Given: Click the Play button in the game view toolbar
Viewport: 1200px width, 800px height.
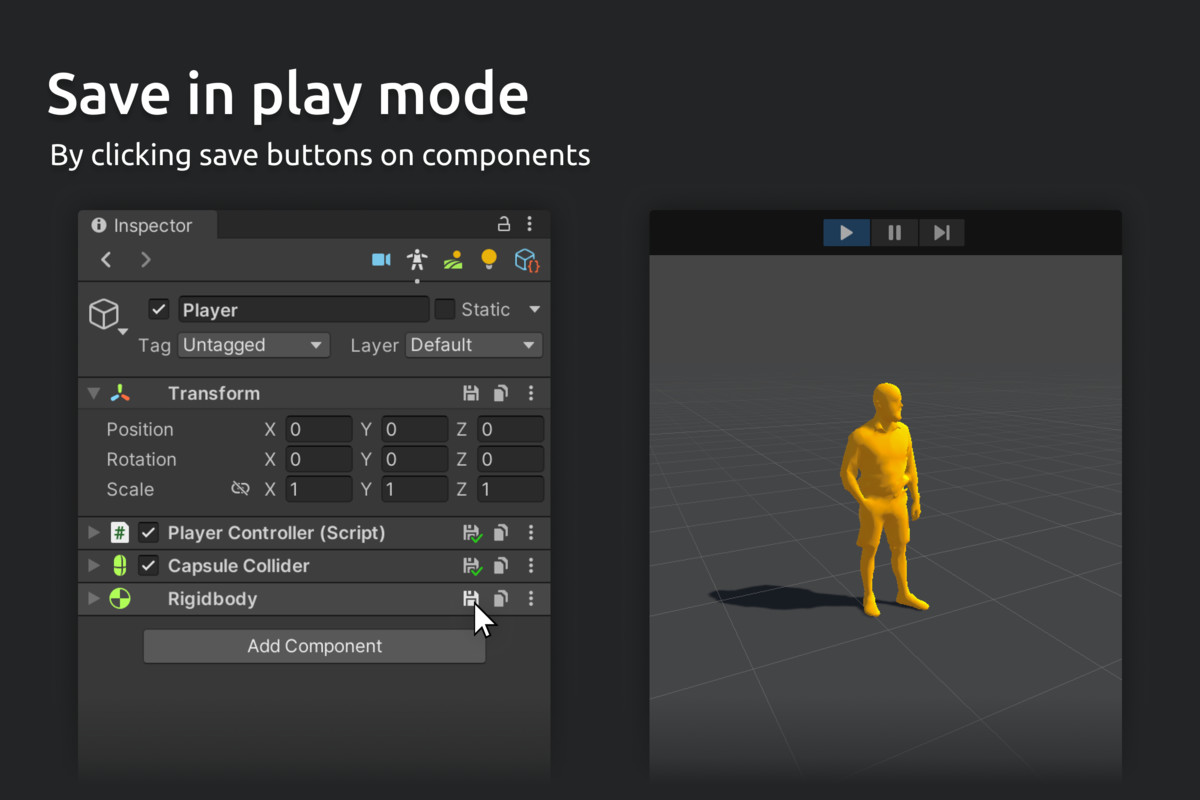Looking at the screenshot, I should [847, 233].
